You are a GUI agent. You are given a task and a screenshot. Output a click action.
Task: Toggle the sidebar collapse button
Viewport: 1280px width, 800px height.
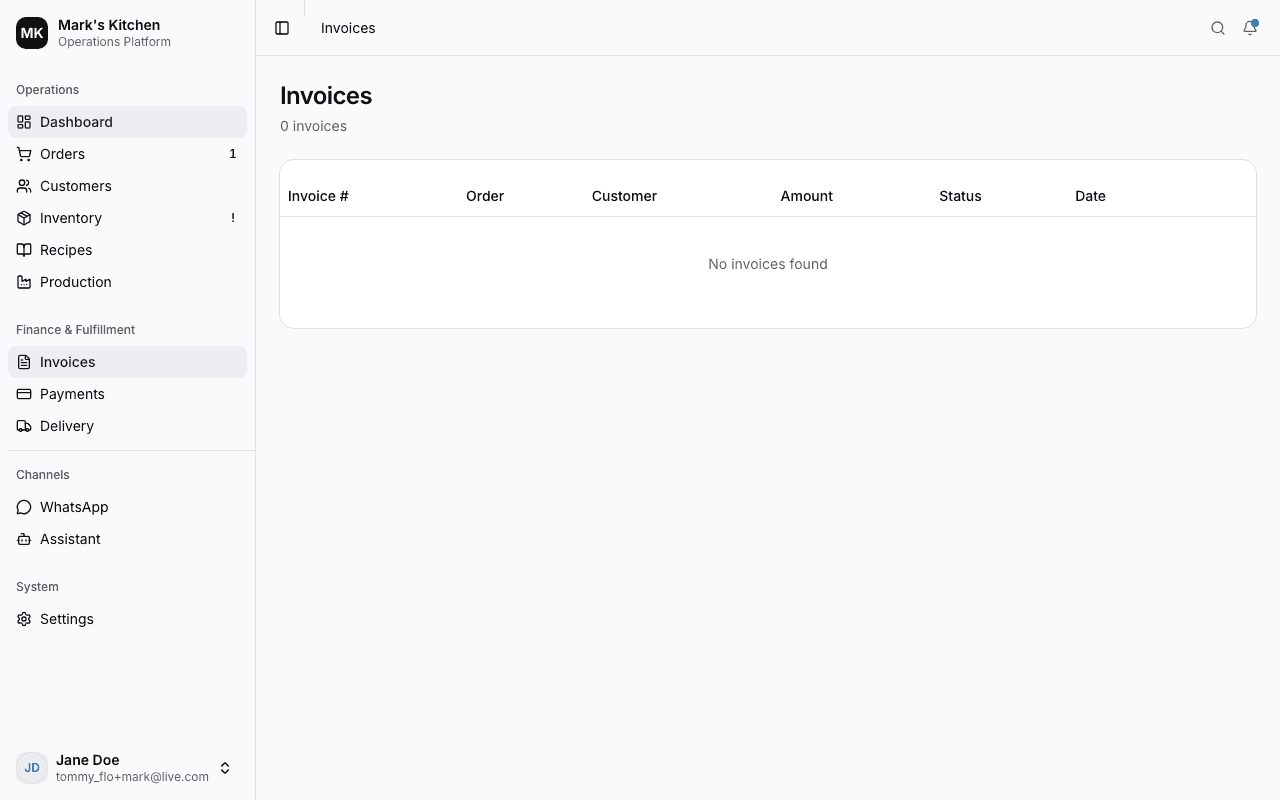tap(281, 28)
